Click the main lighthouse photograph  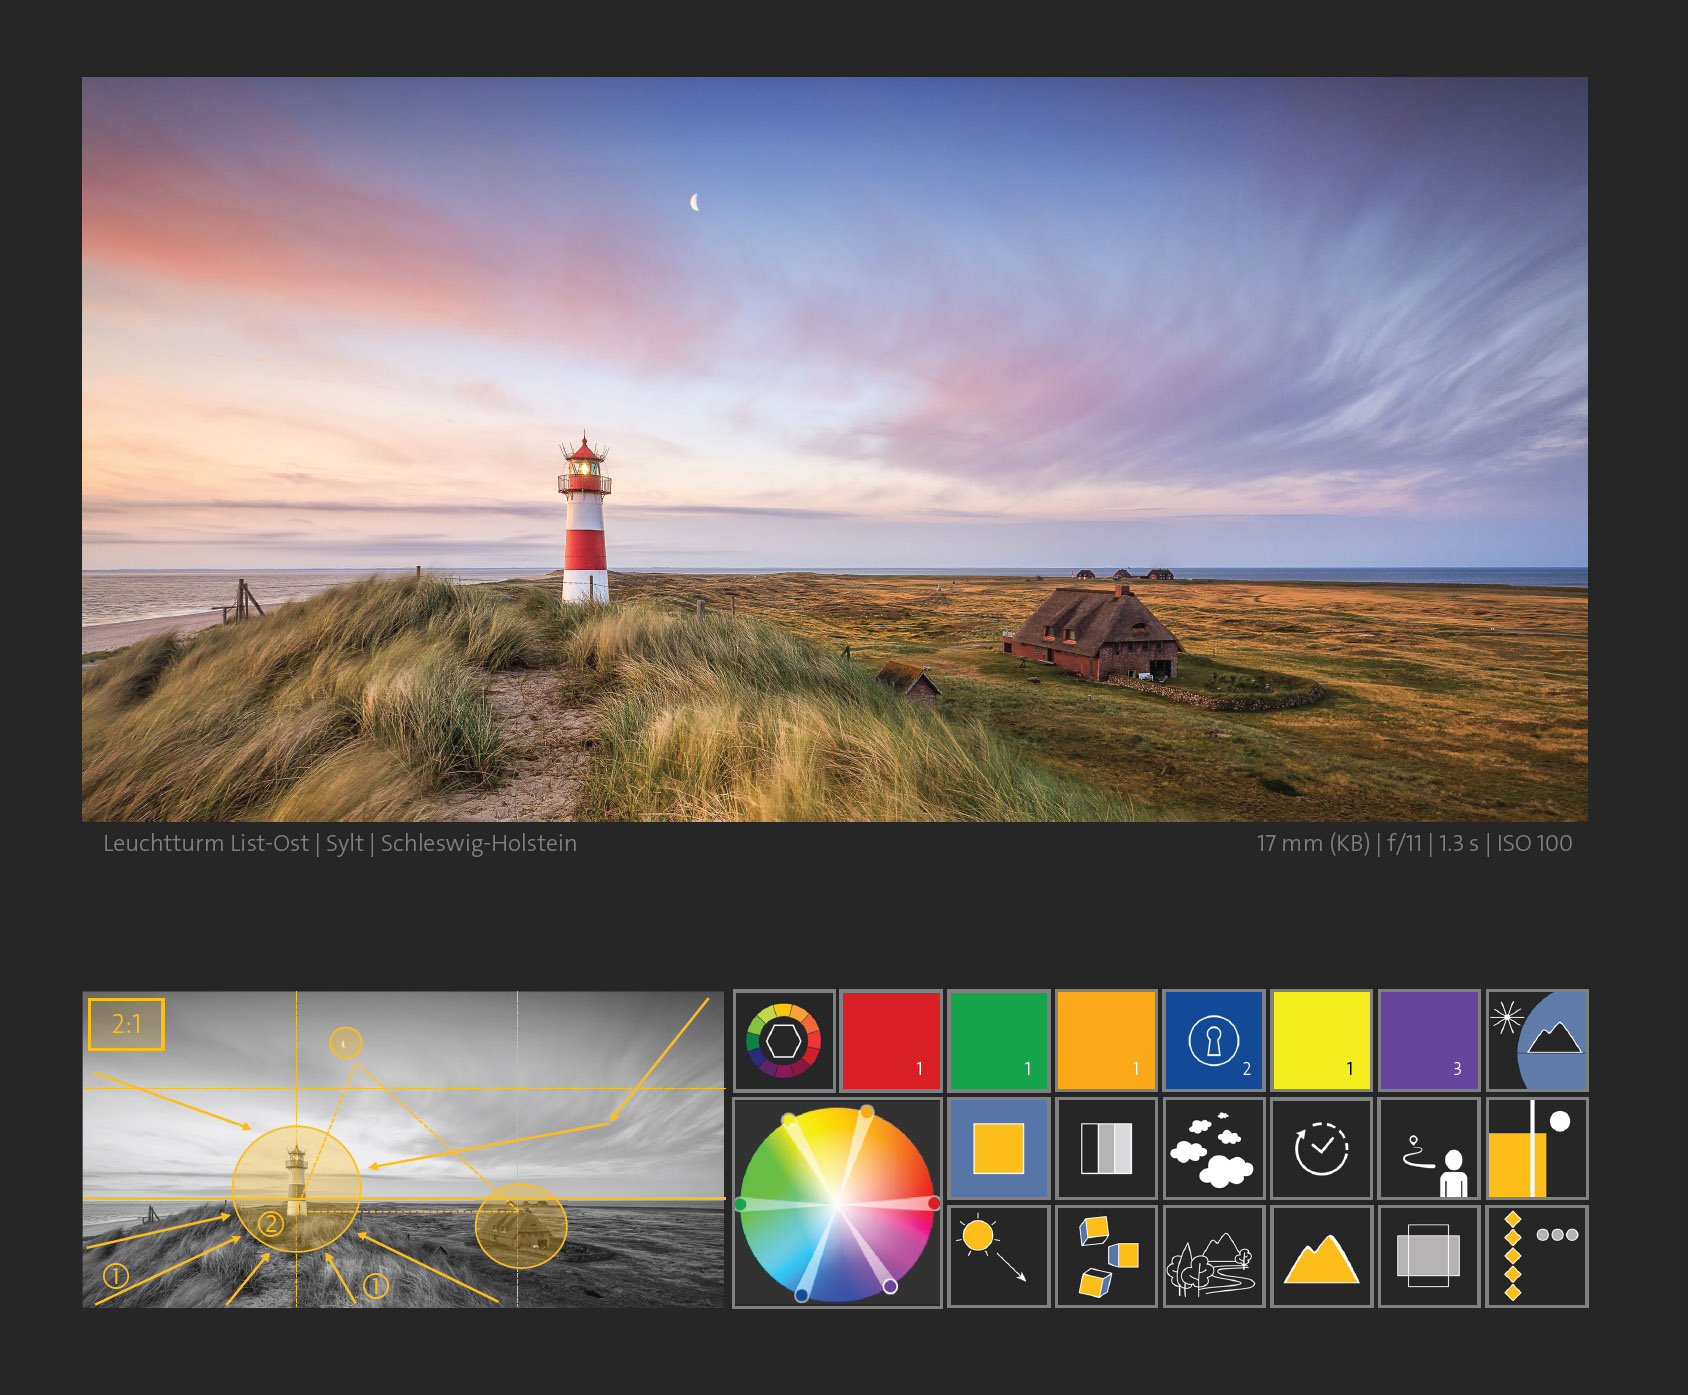pos(835,449)
